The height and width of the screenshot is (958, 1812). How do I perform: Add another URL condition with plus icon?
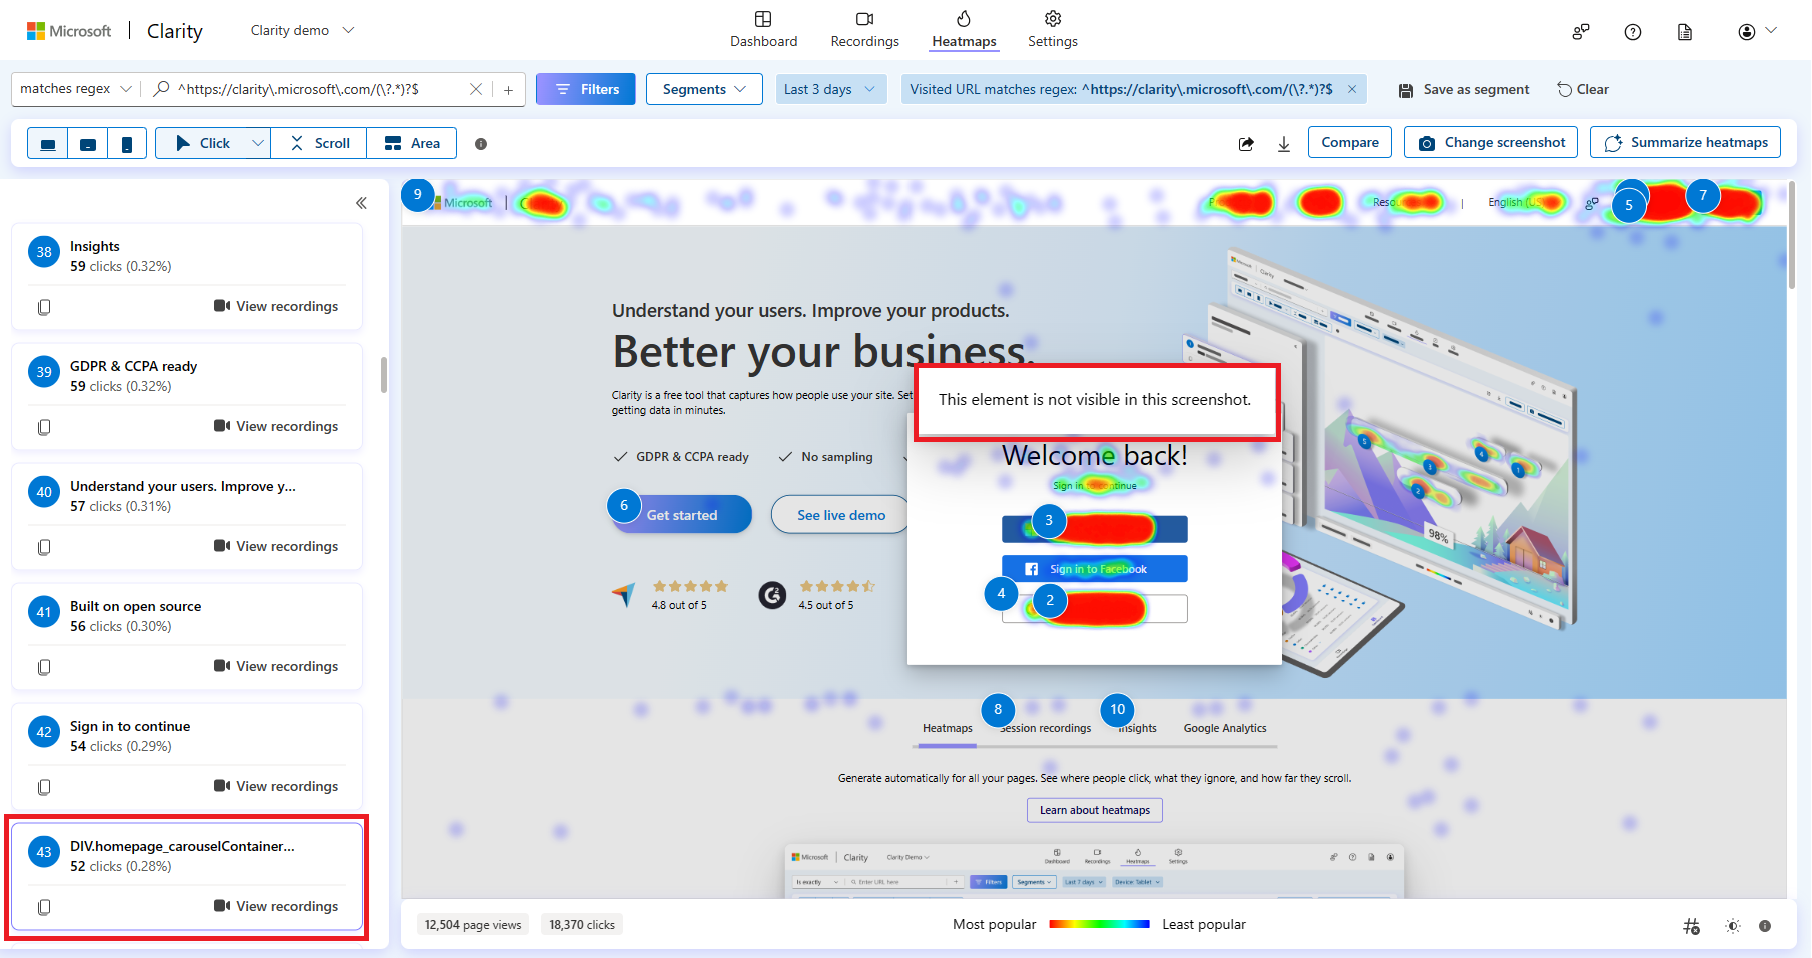pos(508,89)
